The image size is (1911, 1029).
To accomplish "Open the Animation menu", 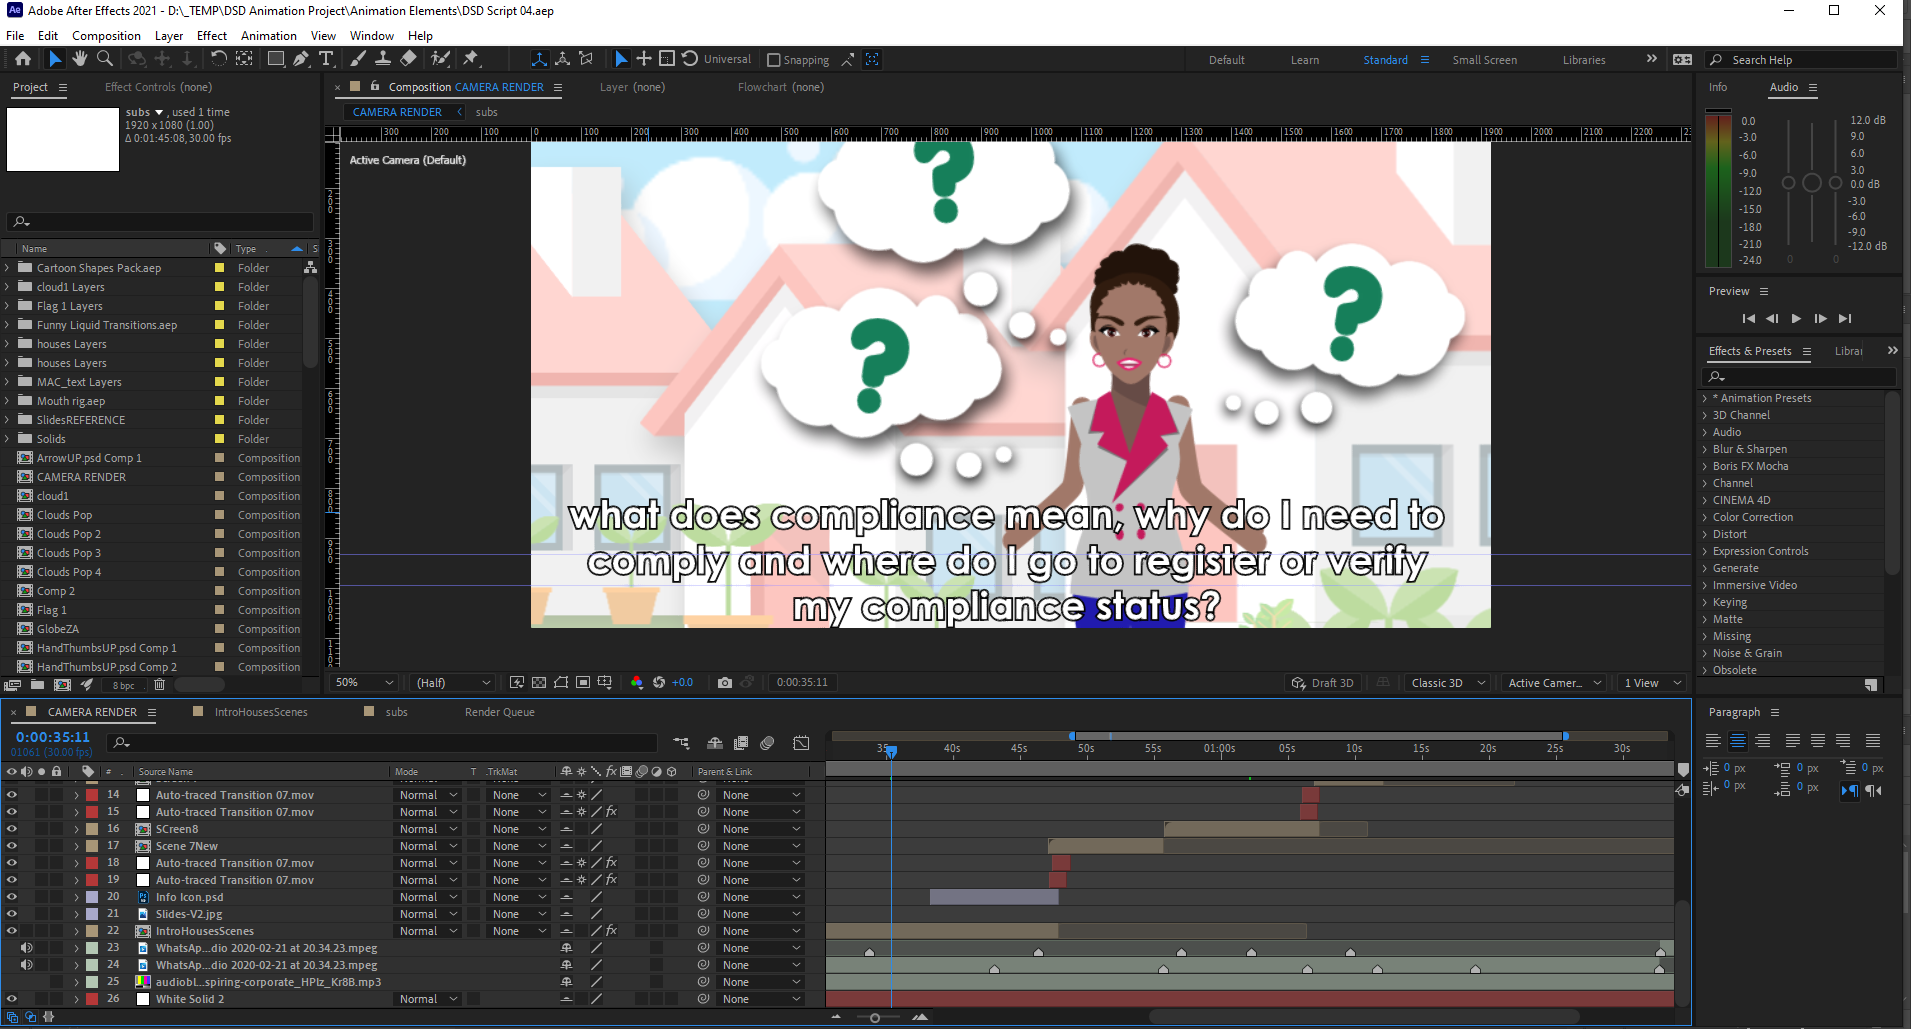I will (x=268, y=36).
